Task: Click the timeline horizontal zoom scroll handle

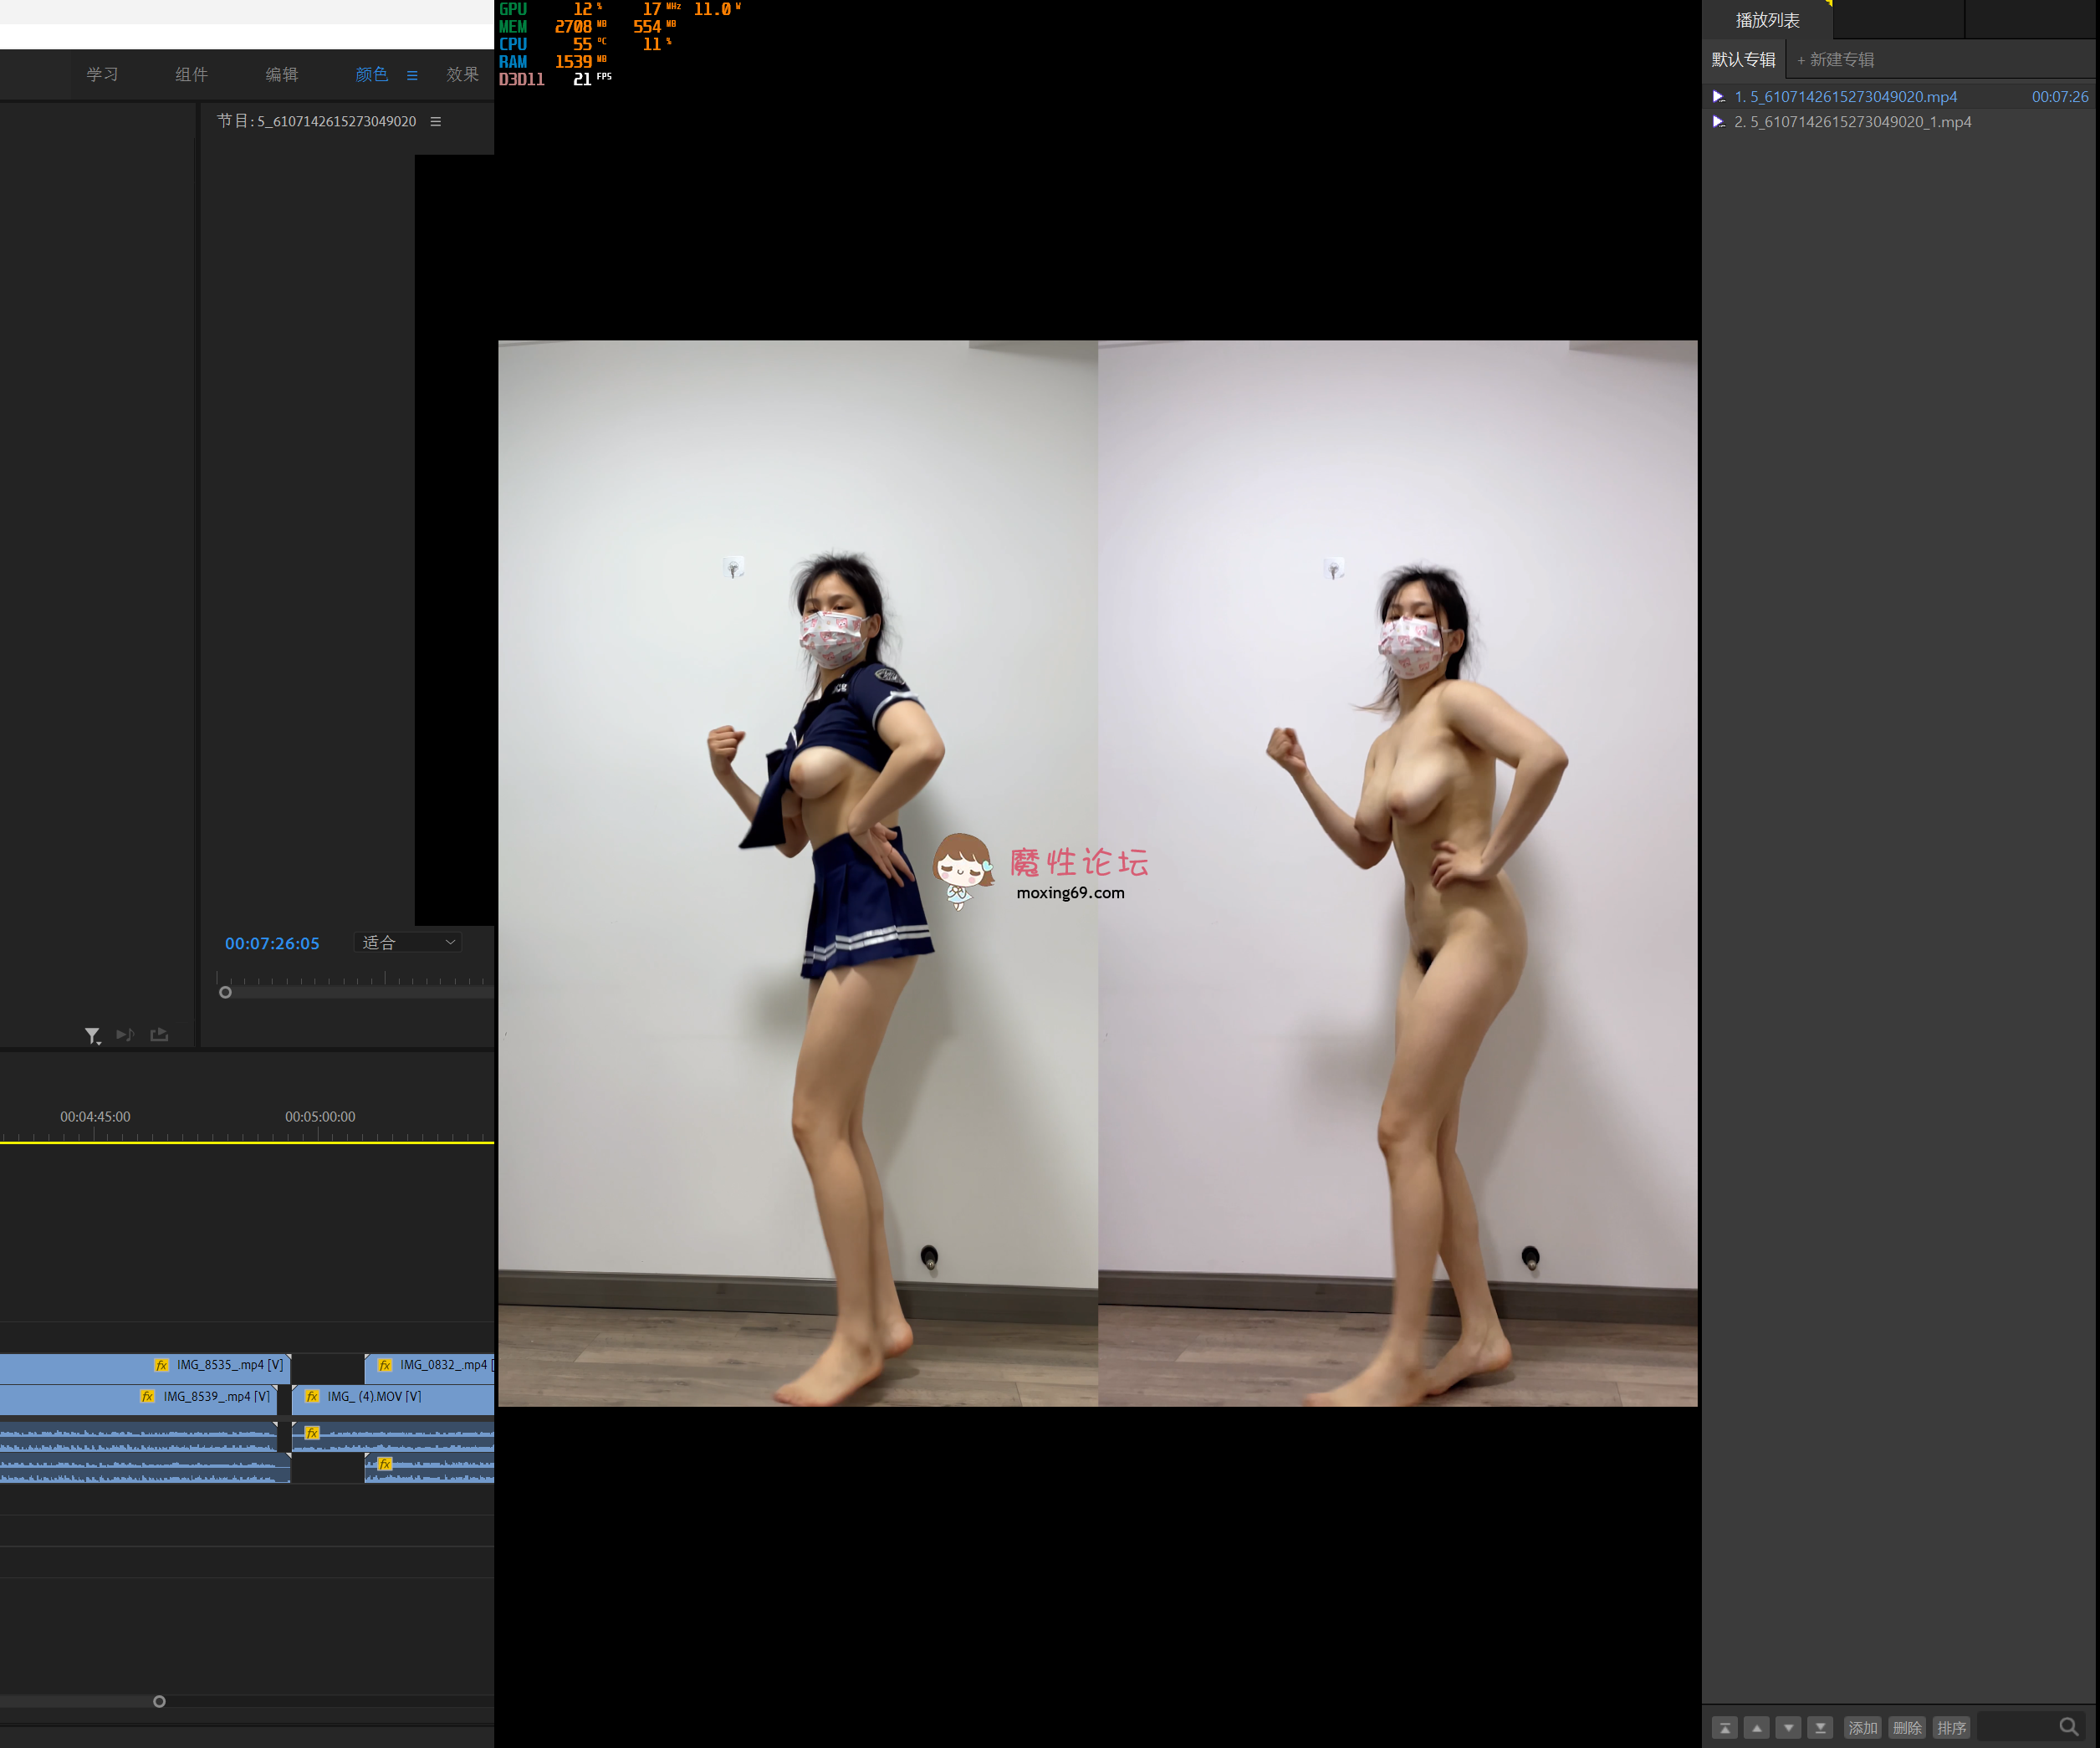Action: (x=159, y=1701)
